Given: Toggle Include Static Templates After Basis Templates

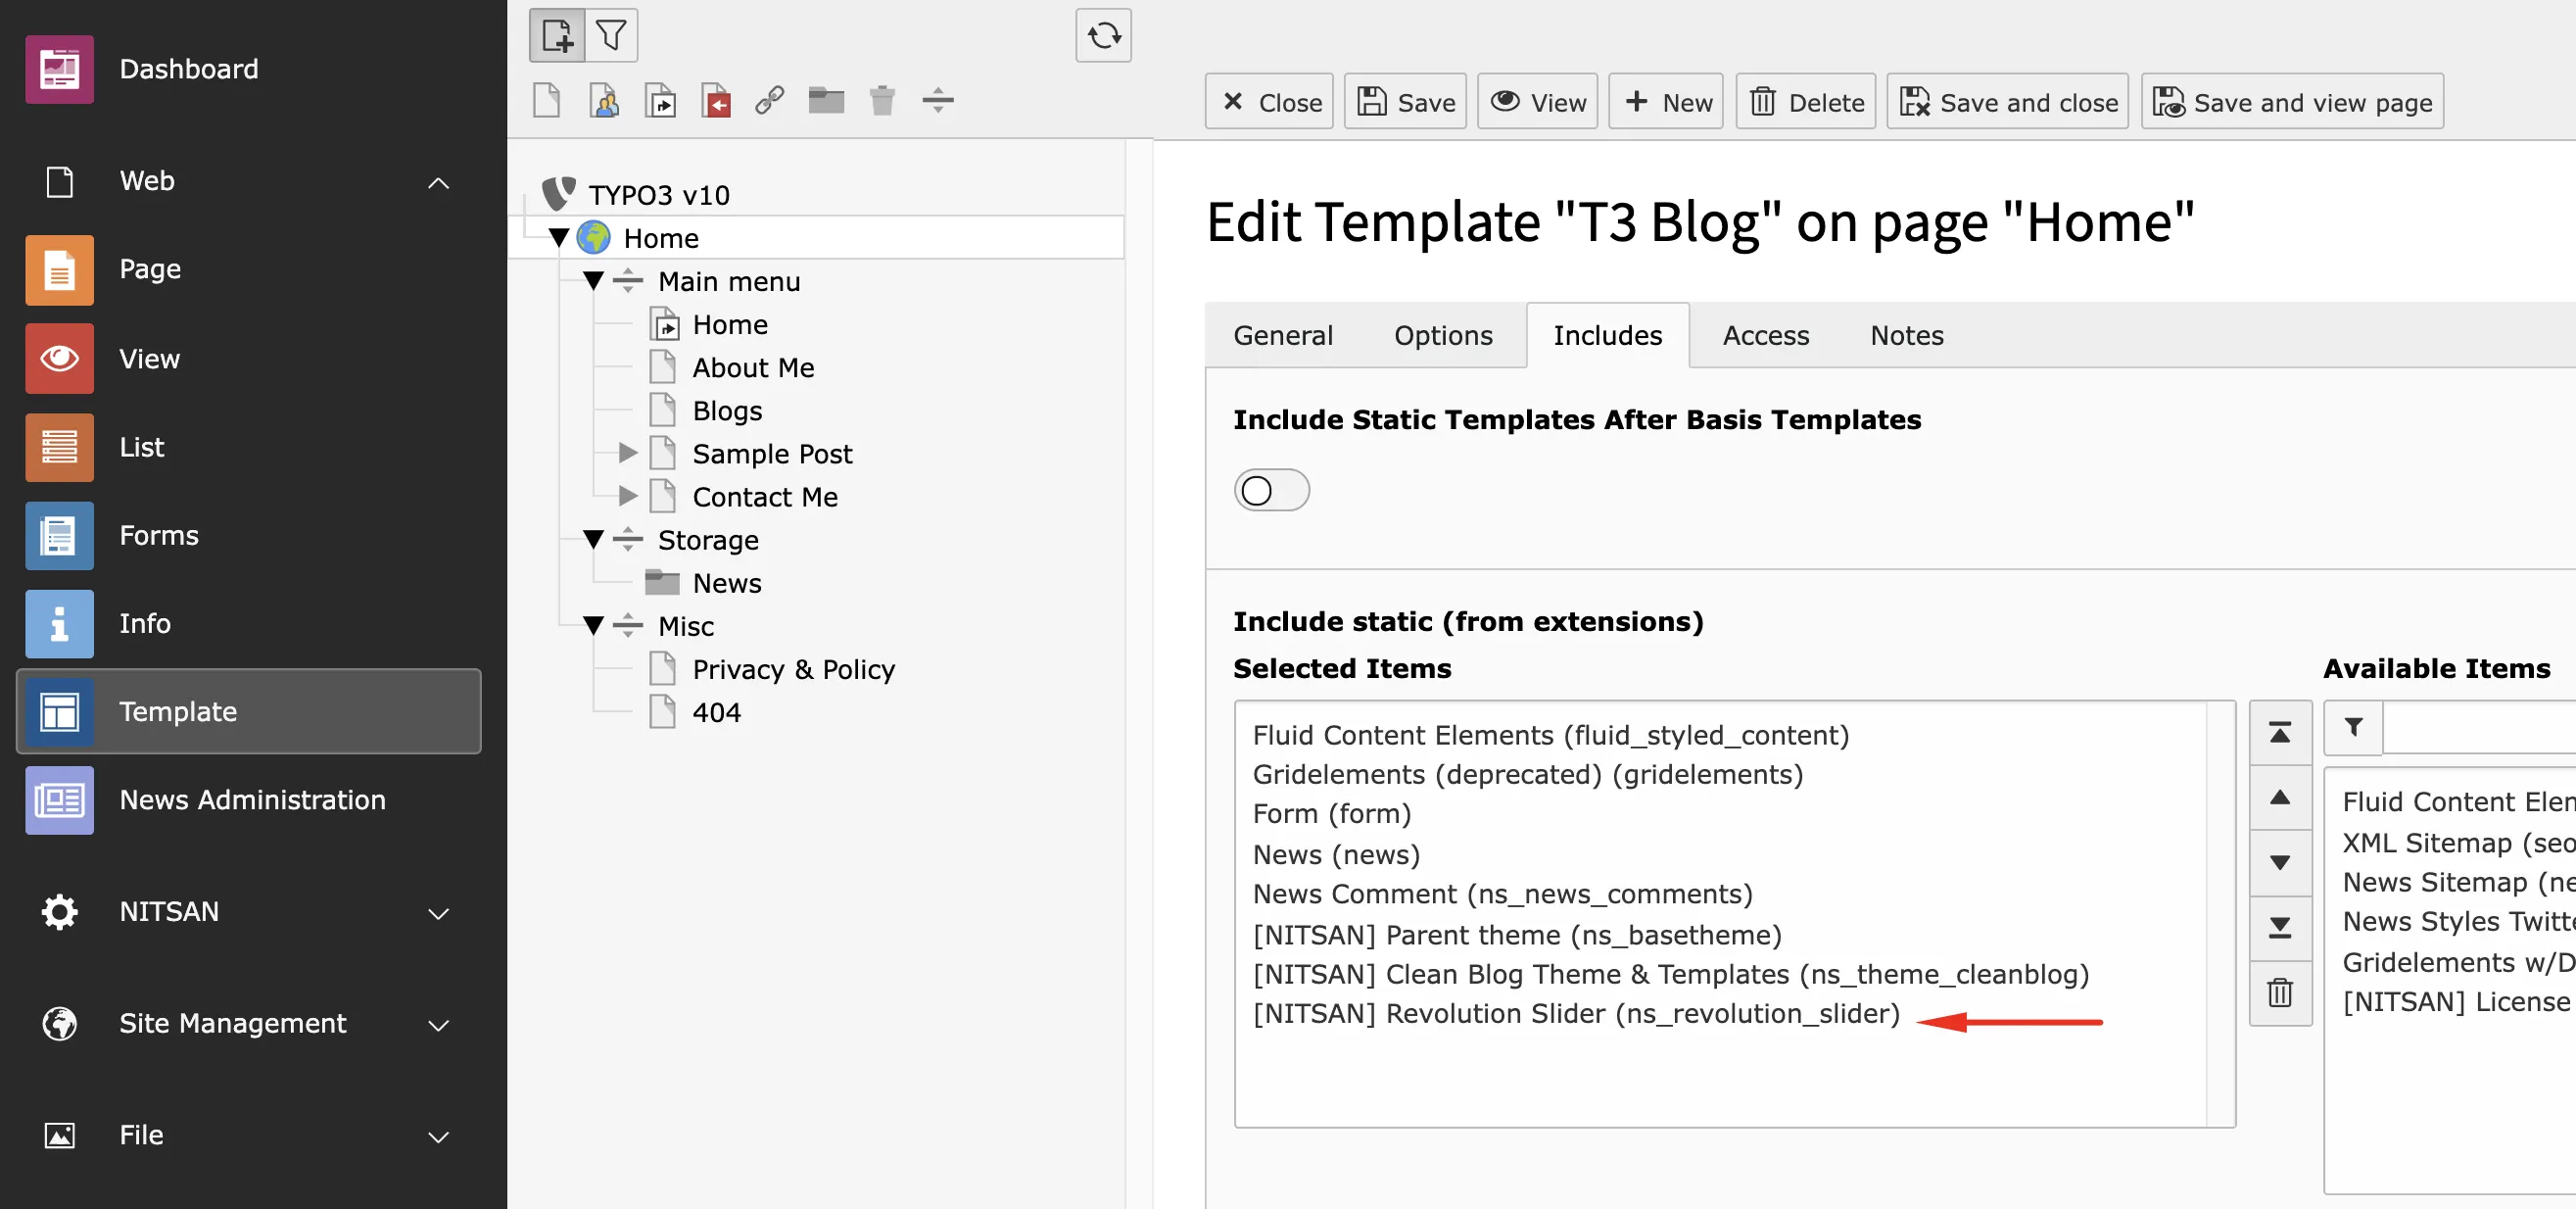Looking at the screenshot, I should pyautogui.click(x=1271, y=490).
